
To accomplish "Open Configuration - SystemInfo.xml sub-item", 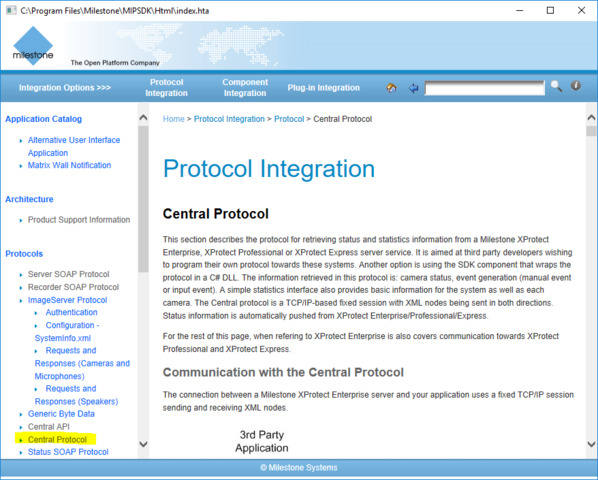I will coord(67,331).
